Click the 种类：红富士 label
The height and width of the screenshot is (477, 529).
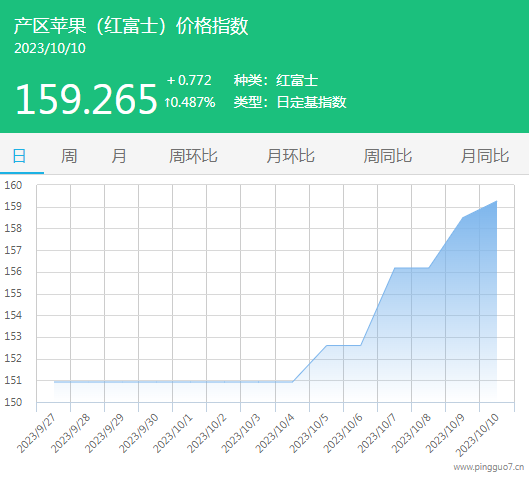(x=276, y=81)
